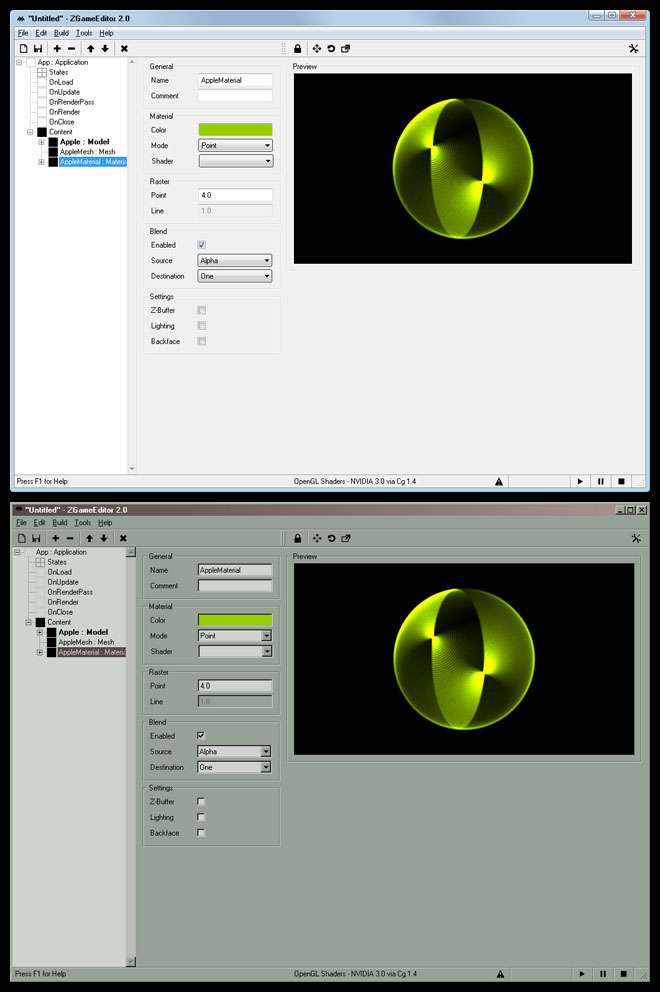Open File menu in bottom window
This screenshot has height=992, width=660.
(x=22, y=523)
